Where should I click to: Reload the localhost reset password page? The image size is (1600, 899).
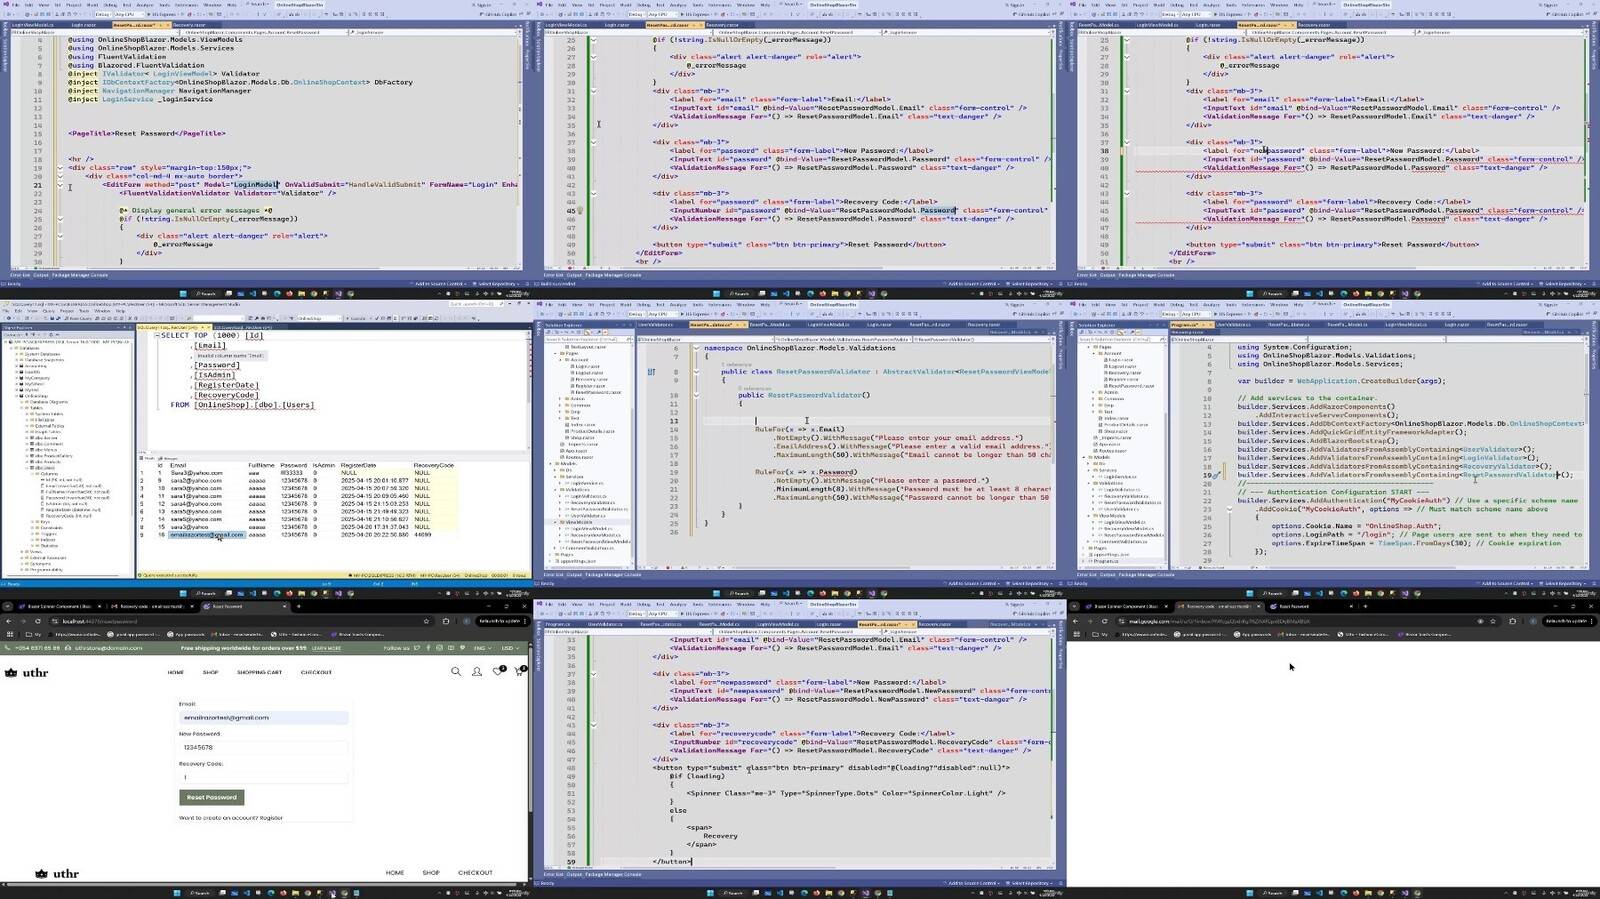(38, 621)
